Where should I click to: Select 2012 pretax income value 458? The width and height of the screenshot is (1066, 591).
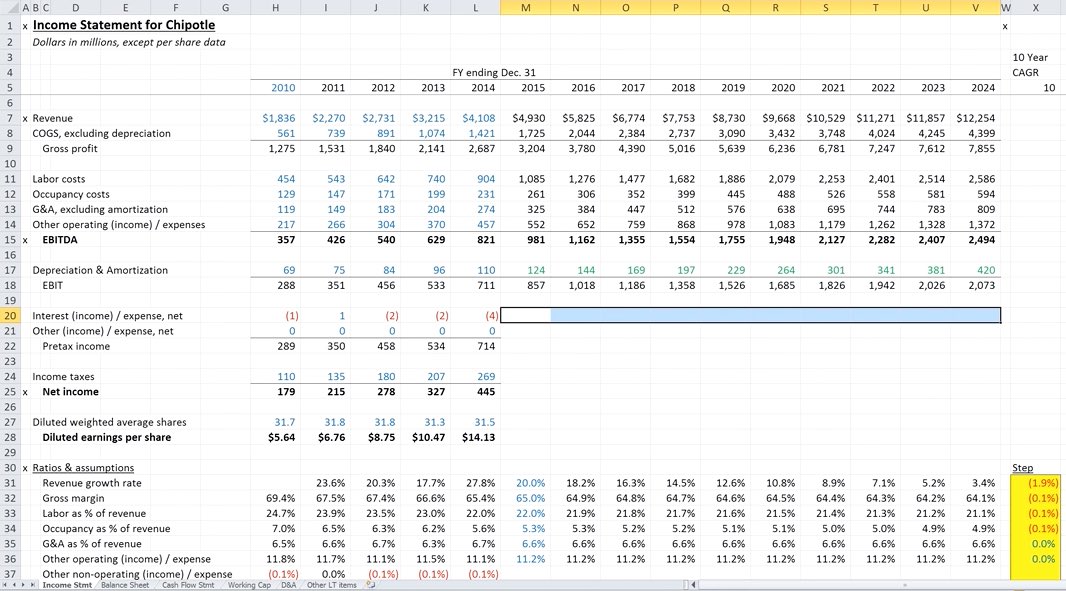pyautogui.click(x=385, y=346)
